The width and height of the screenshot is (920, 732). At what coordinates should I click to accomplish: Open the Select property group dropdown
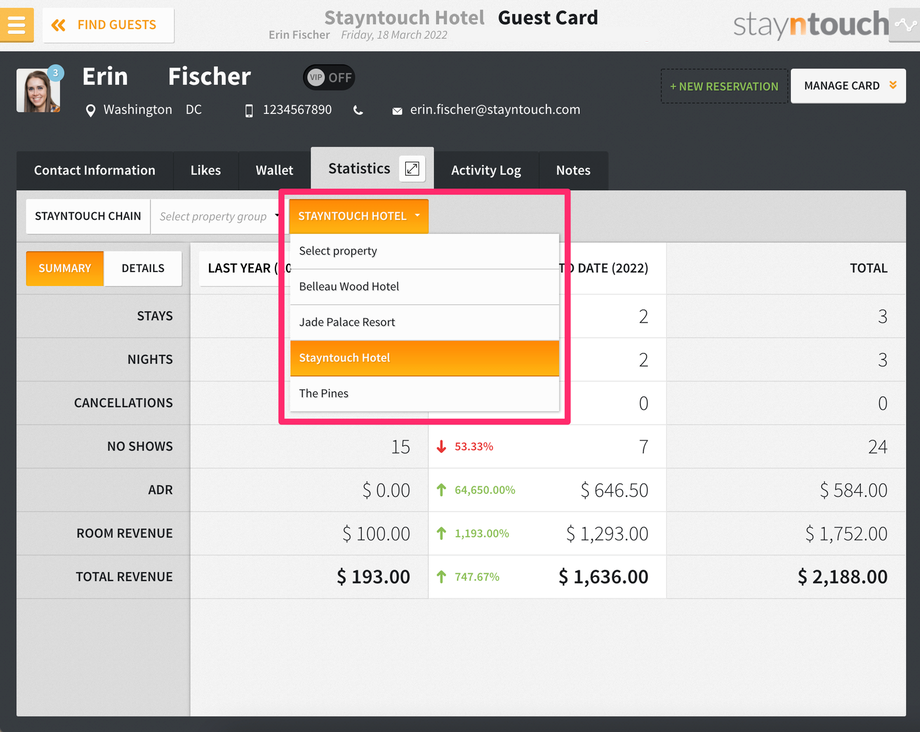[x=218, y=216]
